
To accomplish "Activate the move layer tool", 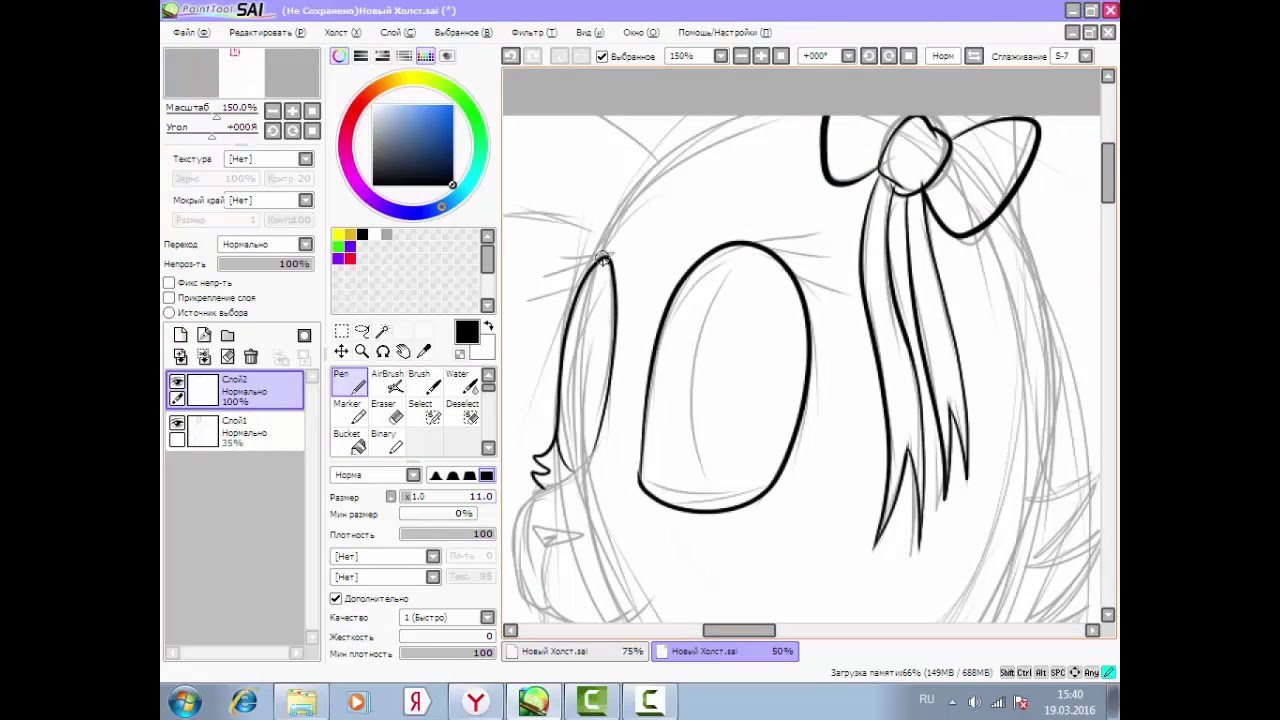I will point(342,351).
